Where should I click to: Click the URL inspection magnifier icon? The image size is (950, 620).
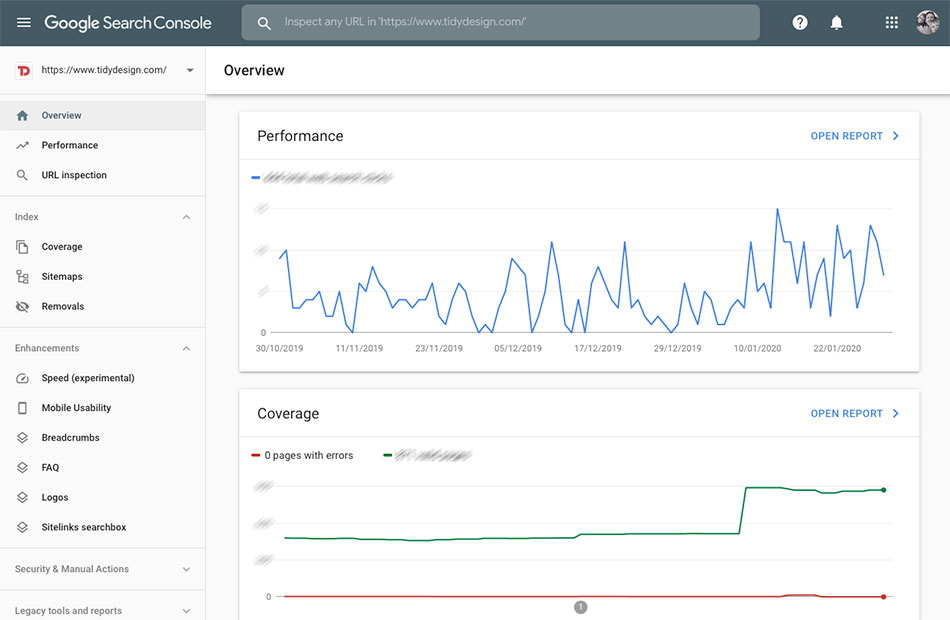pyautogui.click(x=22, y=175)
